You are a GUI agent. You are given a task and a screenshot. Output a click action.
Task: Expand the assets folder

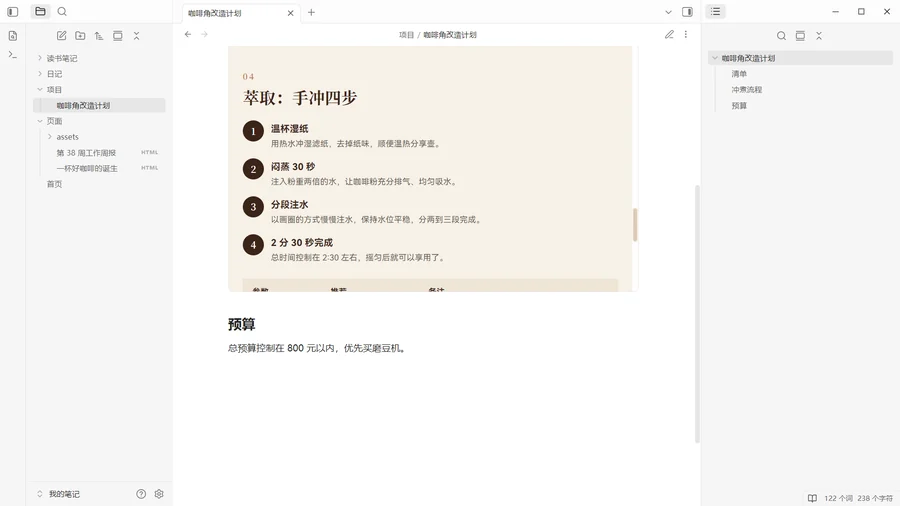(49, 137)
